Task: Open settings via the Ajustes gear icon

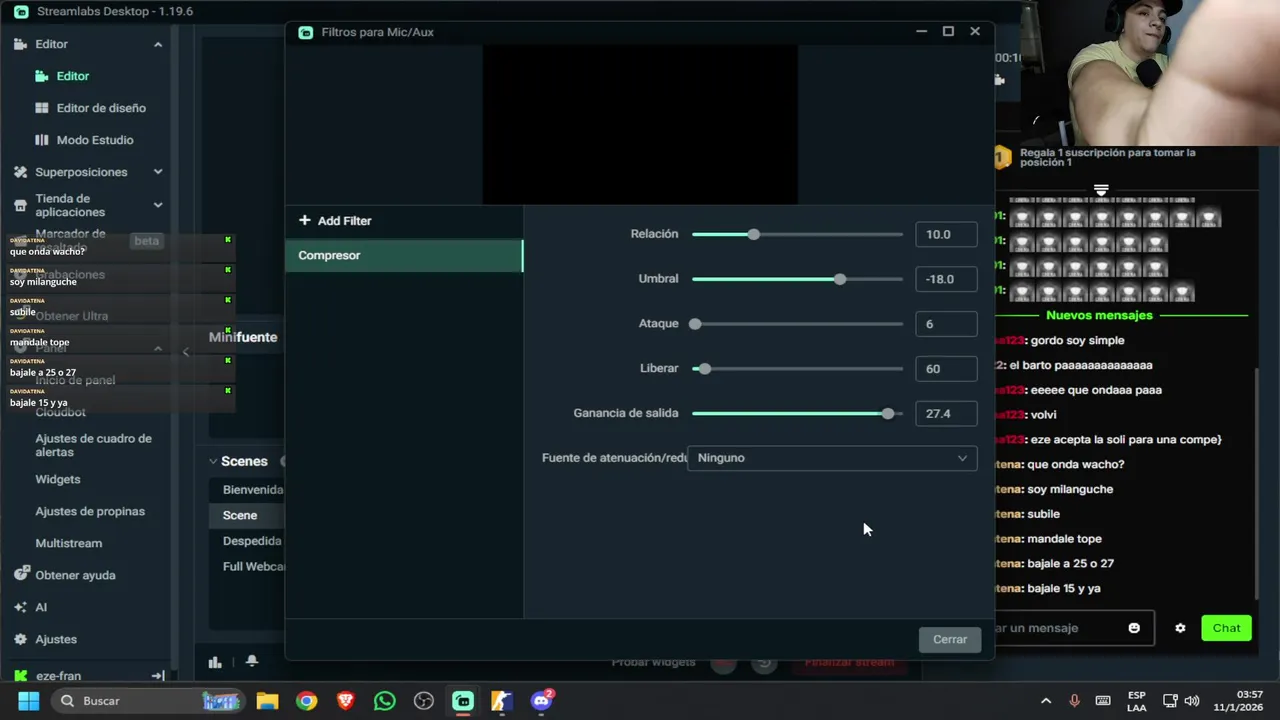Action: pyautogui.click(x=20, y=639)
